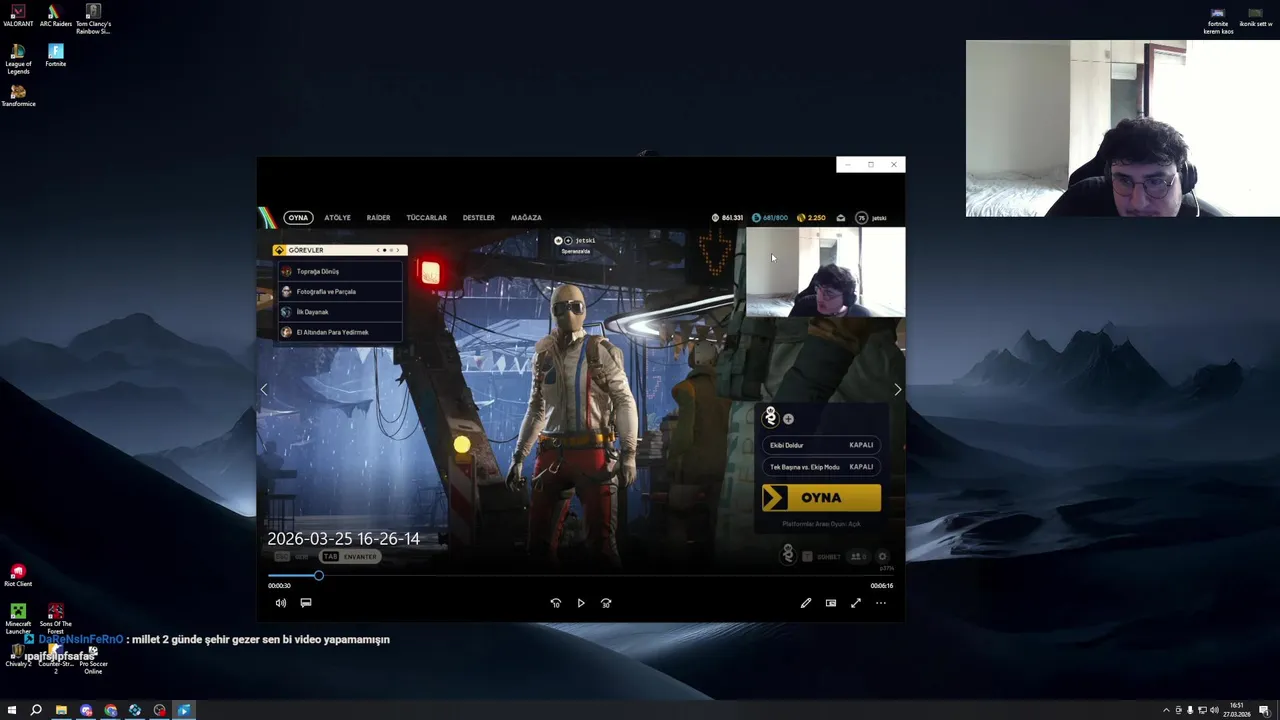
Task: Open Tom Clancy's Rainbow Six shortcut
Action: click(93, 19)
